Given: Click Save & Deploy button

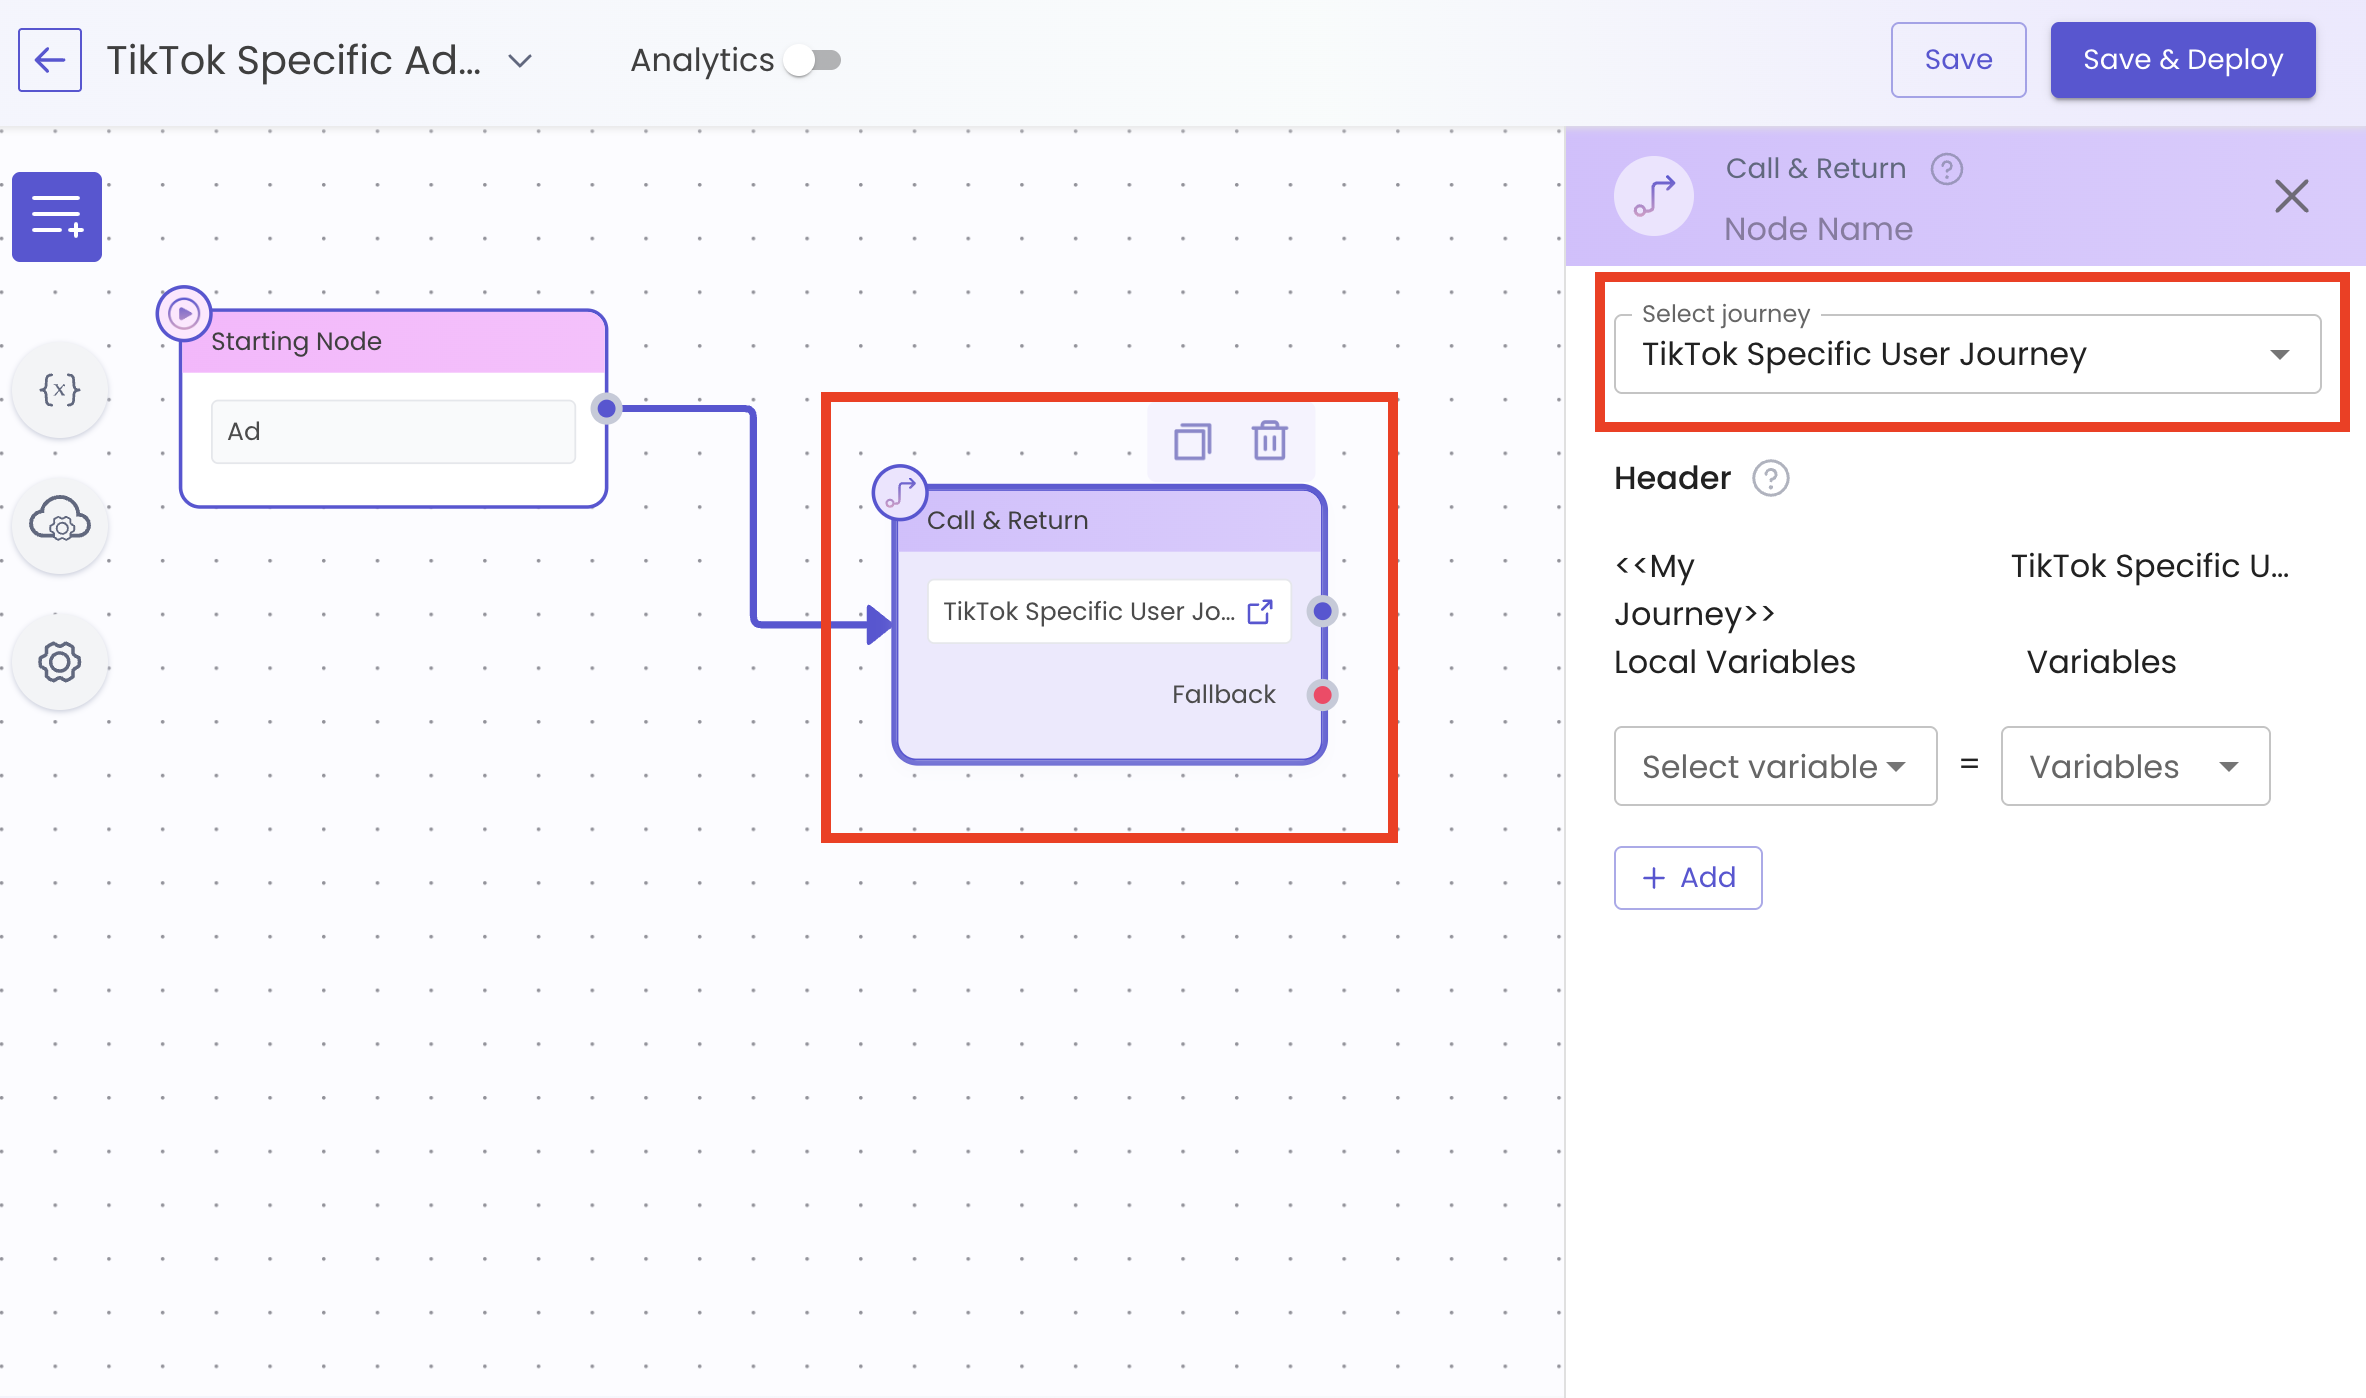Looking at the screenshot, I should [2182, 60].
